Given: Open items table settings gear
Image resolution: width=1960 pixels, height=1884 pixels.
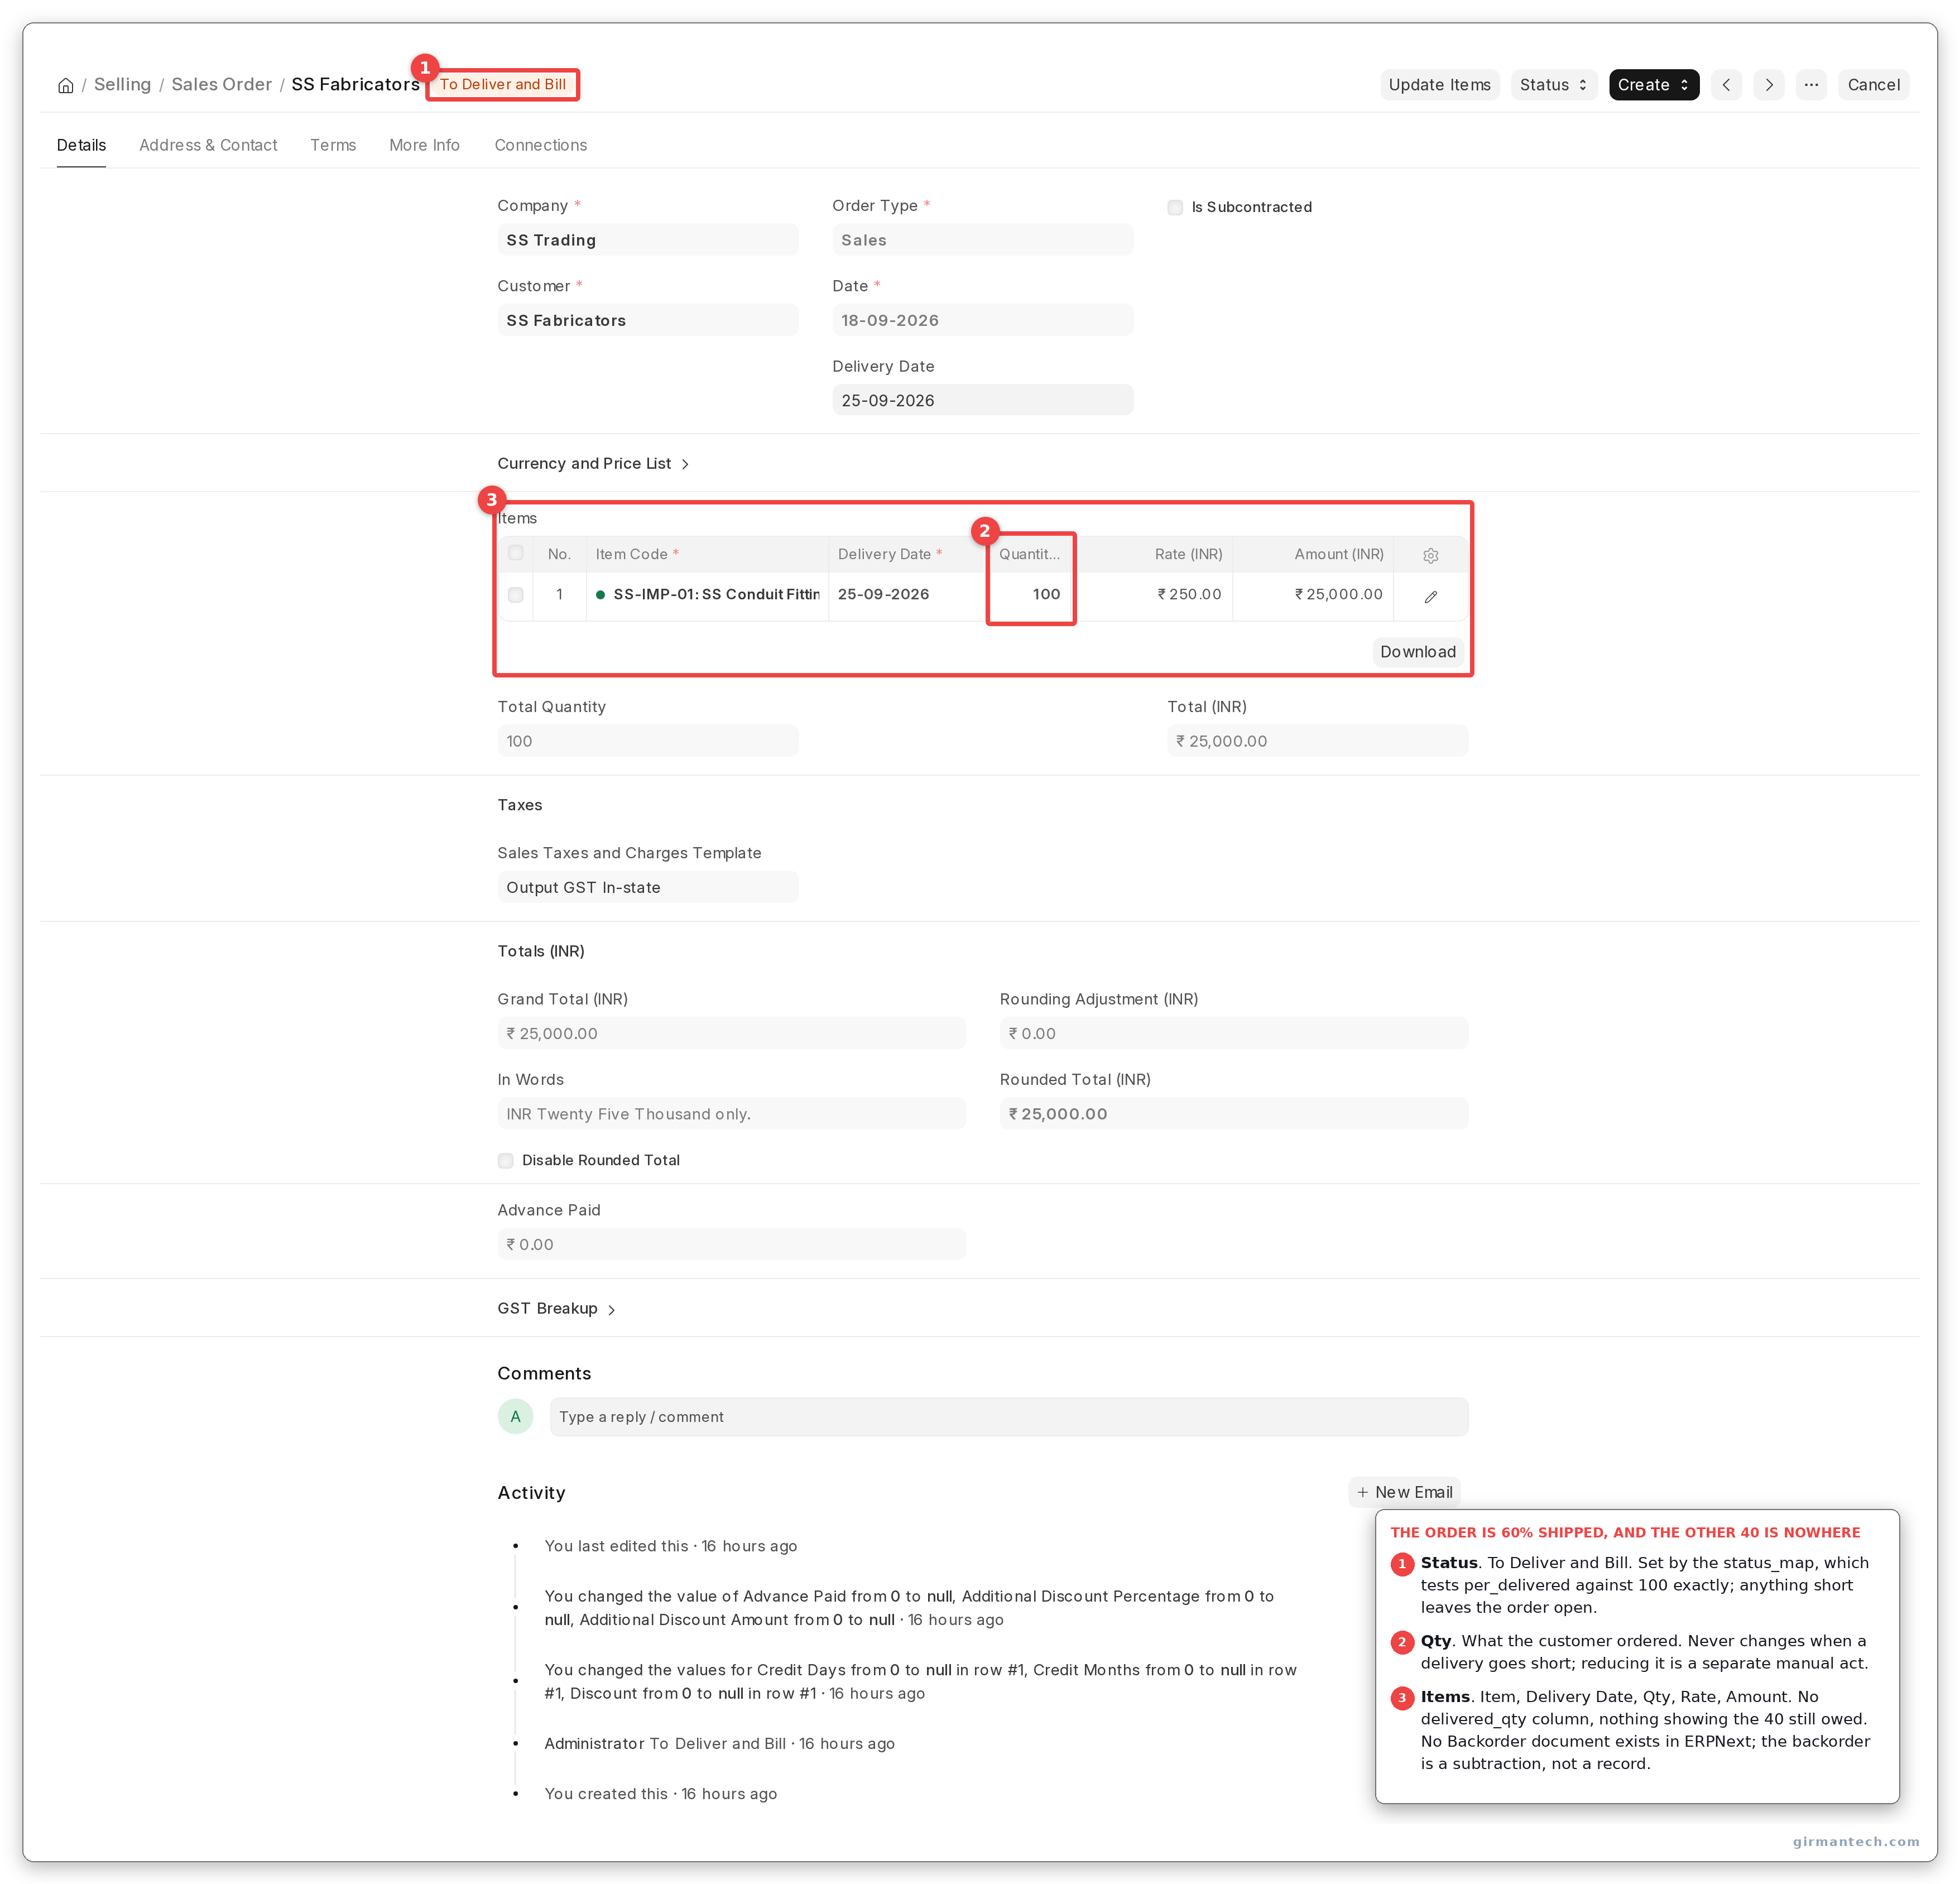Looking at the screenshot, I should pos(1430,555).
